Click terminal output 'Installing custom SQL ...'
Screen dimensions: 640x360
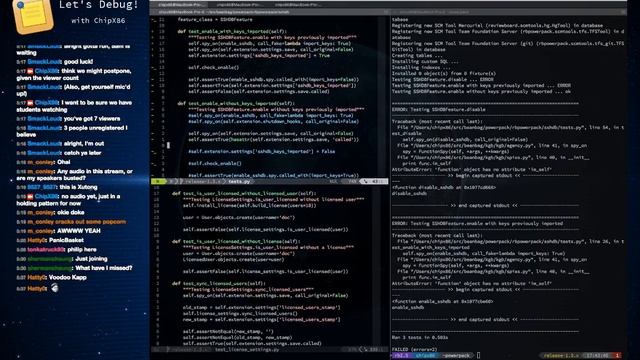tap(425, 62)
